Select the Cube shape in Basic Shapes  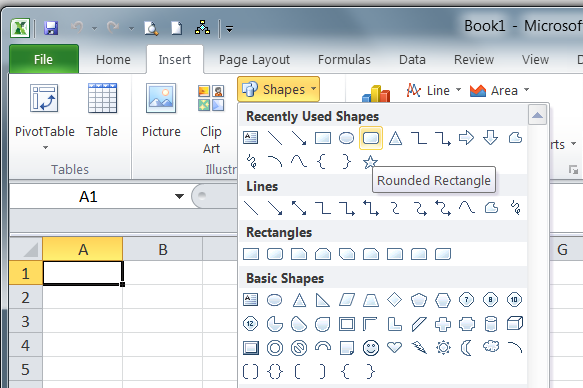[515, 324]
